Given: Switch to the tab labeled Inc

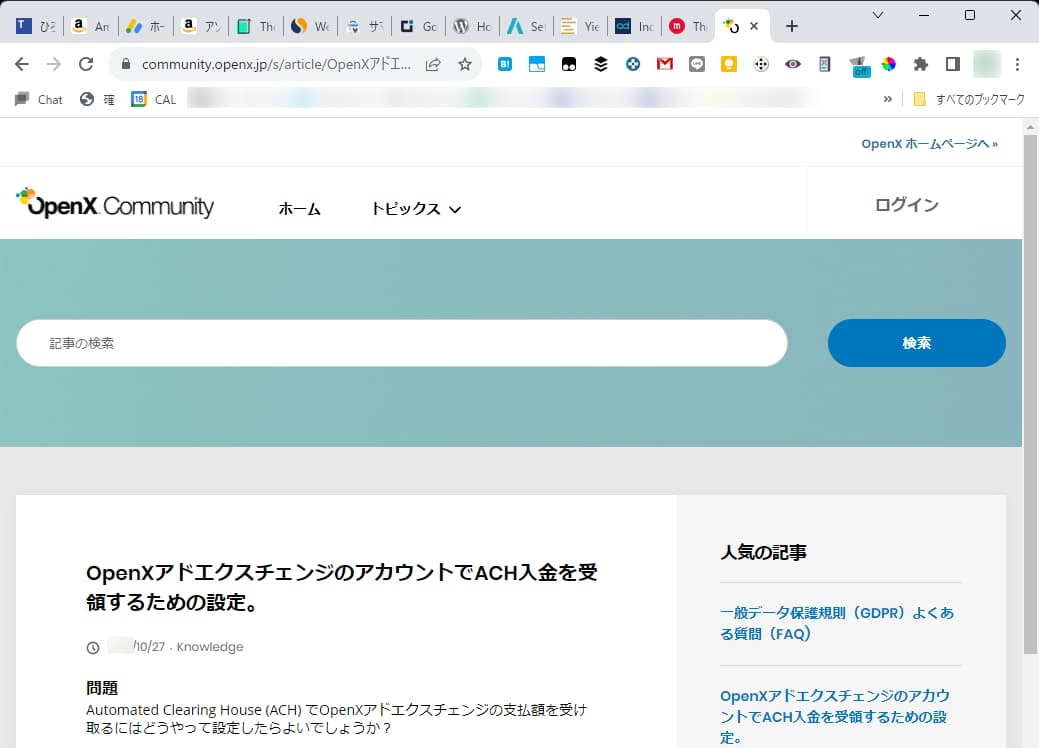Looking at the screenshot, I should 635,27.
